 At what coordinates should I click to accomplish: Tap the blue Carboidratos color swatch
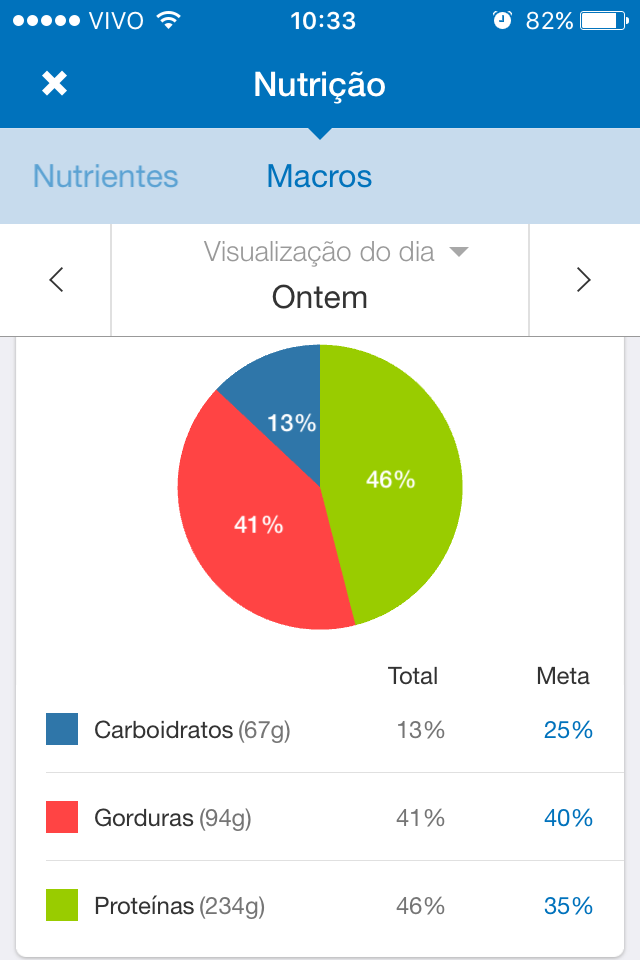pyautogui.click(x=62, y=729)
